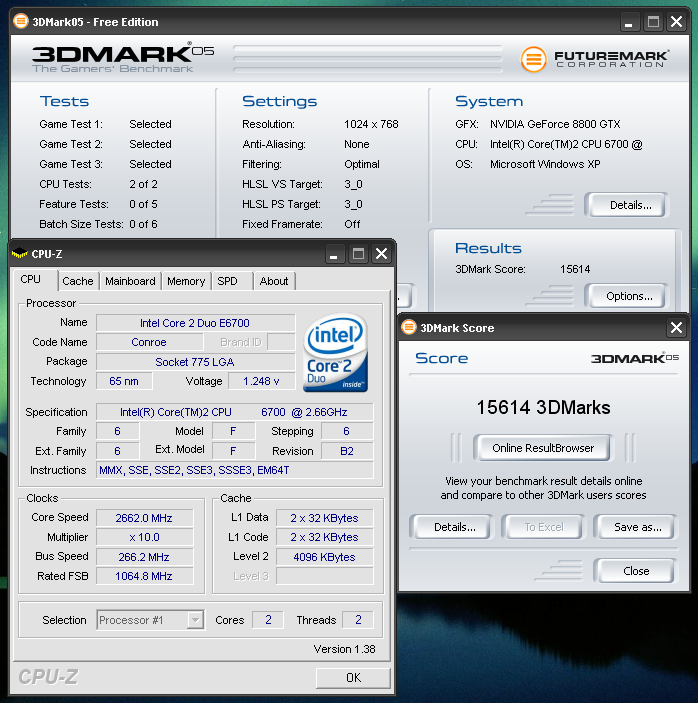Close the CPU-Z window

click(382, 254)
